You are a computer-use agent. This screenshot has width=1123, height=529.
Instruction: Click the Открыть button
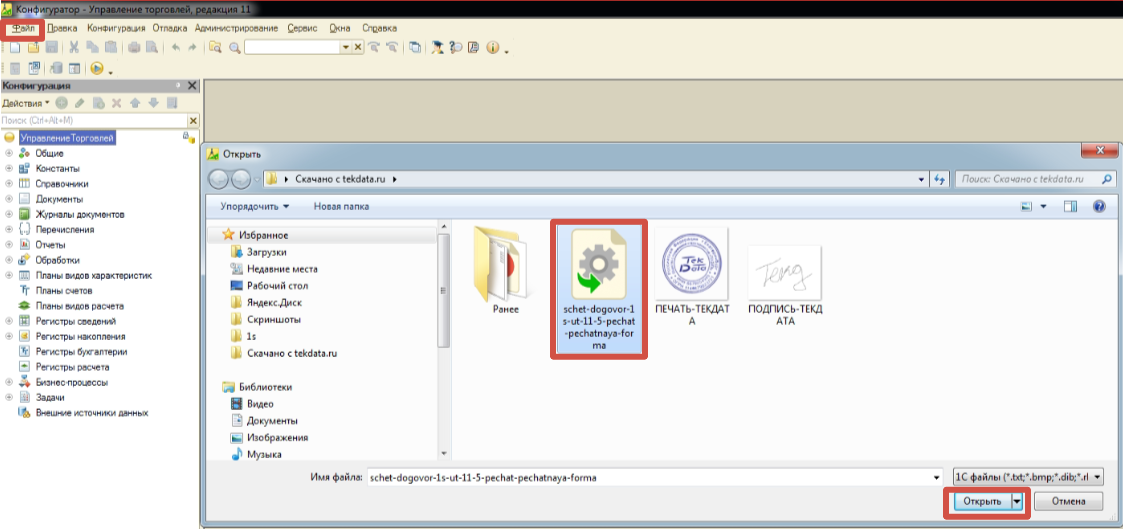(982, 502)
